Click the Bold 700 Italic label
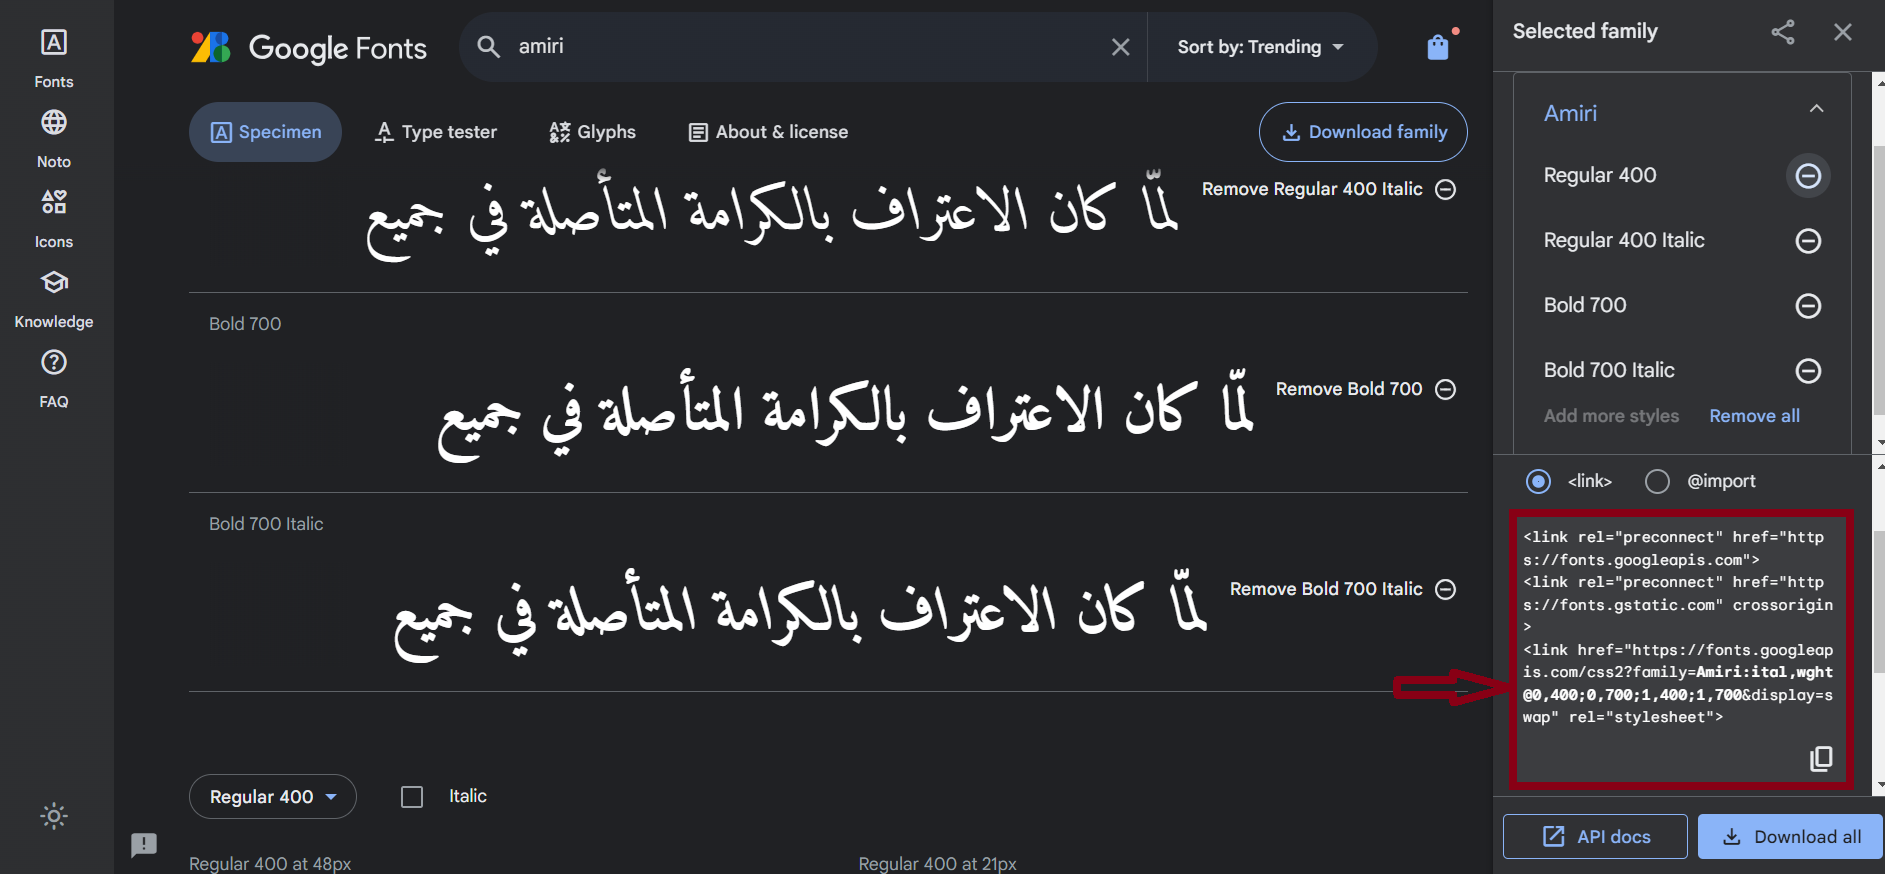 click(x=266, y=524)
